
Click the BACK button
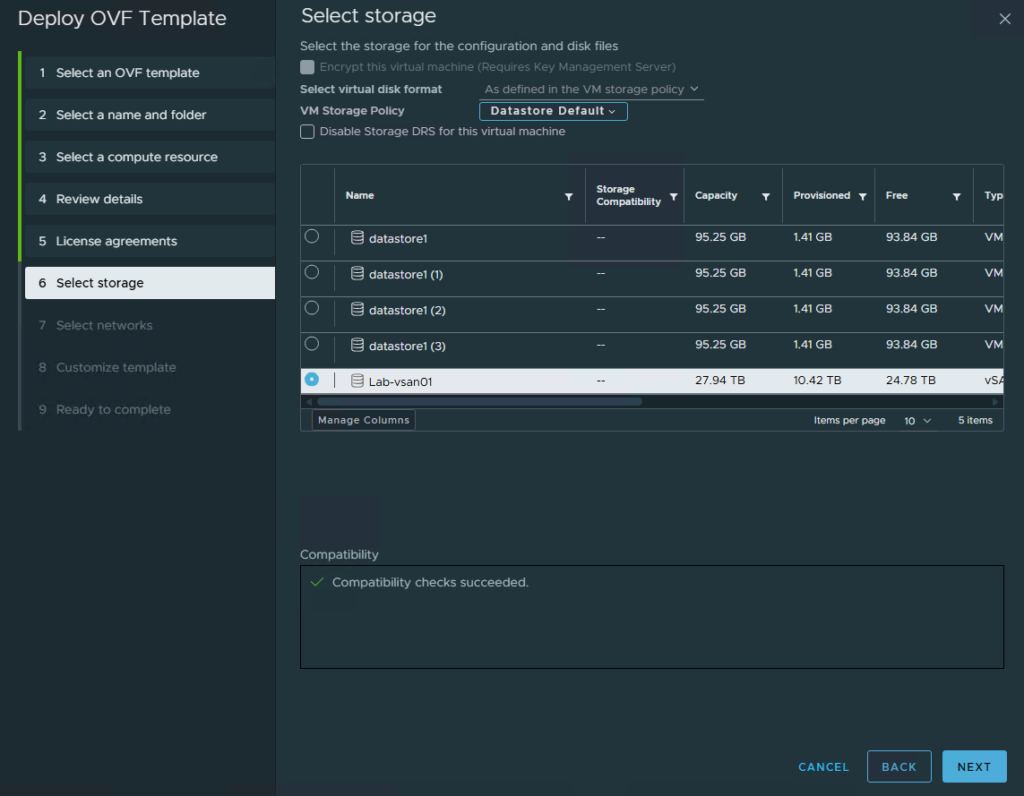(899, 767)
